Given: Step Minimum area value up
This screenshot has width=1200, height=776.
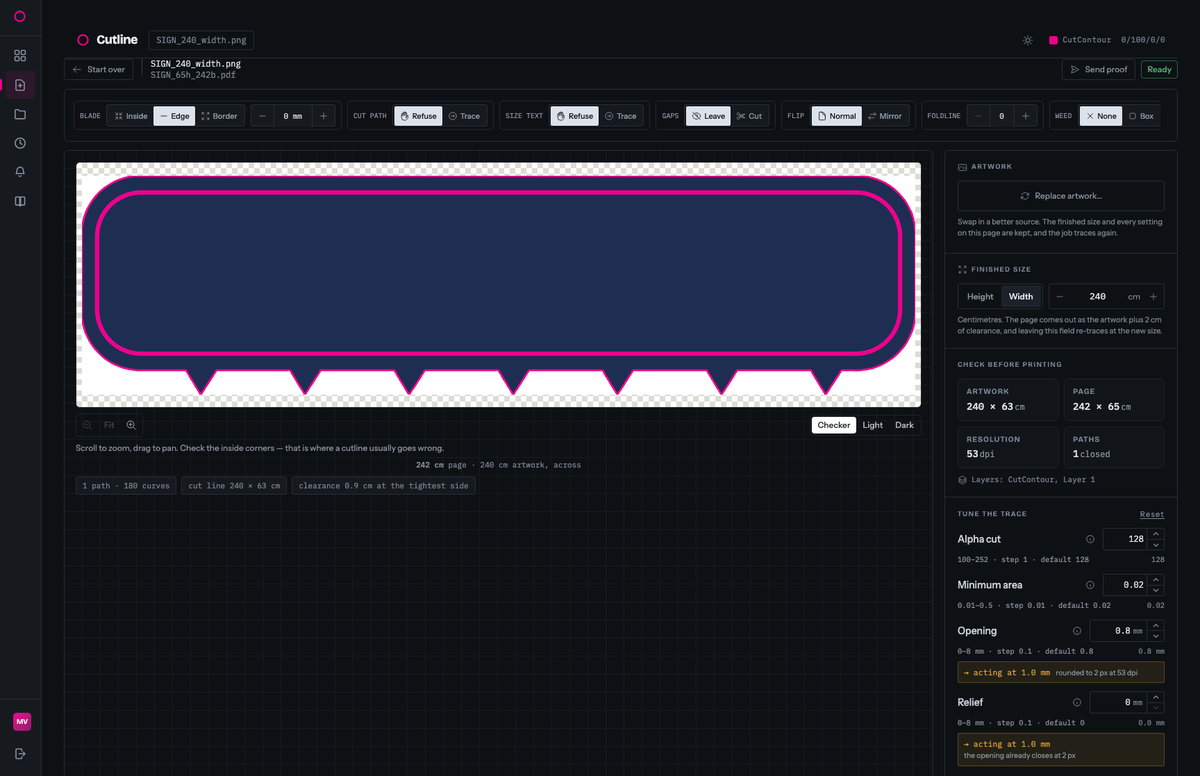Looking at the screenshot, I should (x=1157, y=580).
